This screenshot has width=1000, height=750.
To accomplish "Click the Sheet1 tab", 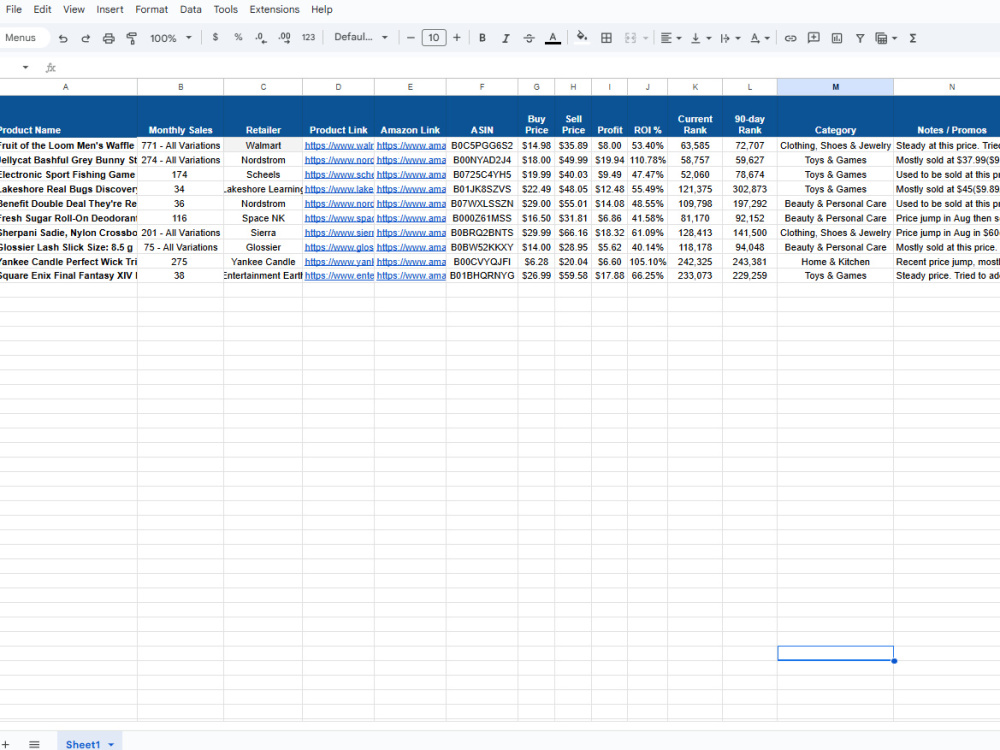I will pyautogui.click(x=83, y=744).
